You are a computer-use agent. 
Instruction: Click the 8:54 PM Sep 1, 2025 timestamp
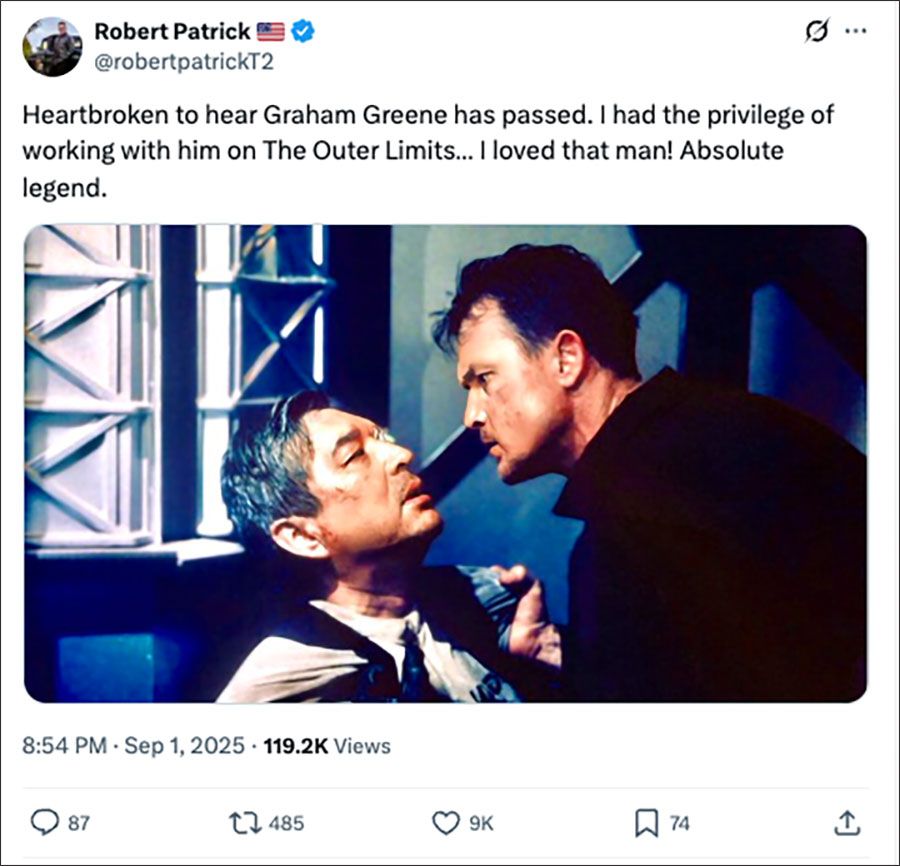135,745
